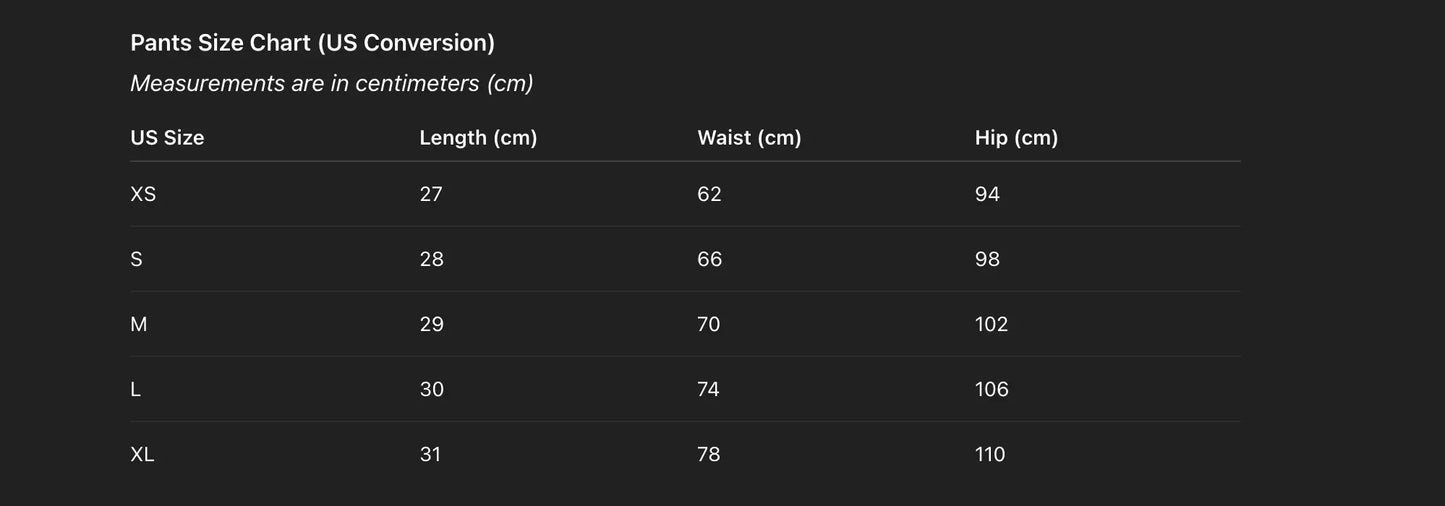
Task: Select the waist value 74
Action: click(x=708, y=389)
